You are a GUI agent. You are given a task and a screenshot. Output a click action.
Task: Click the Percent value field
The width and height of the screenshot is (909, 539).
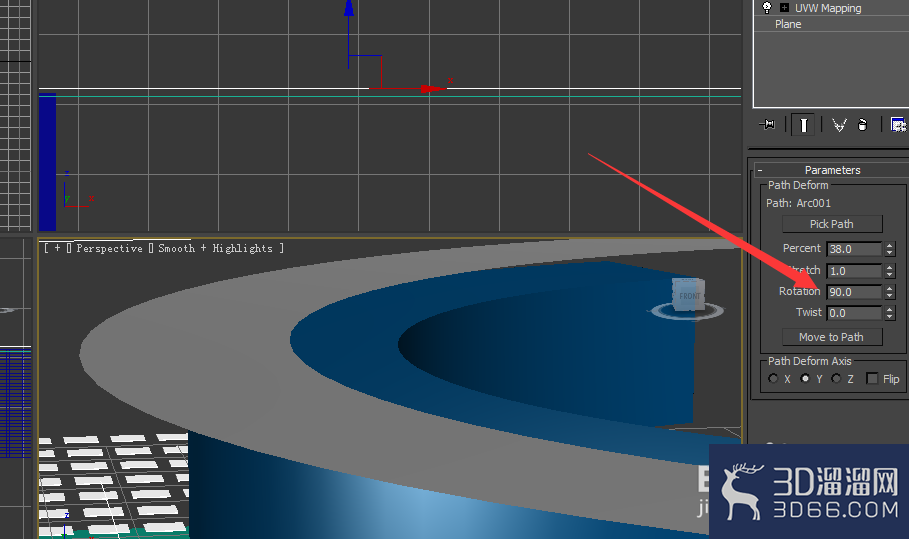(x=854, y=249)
